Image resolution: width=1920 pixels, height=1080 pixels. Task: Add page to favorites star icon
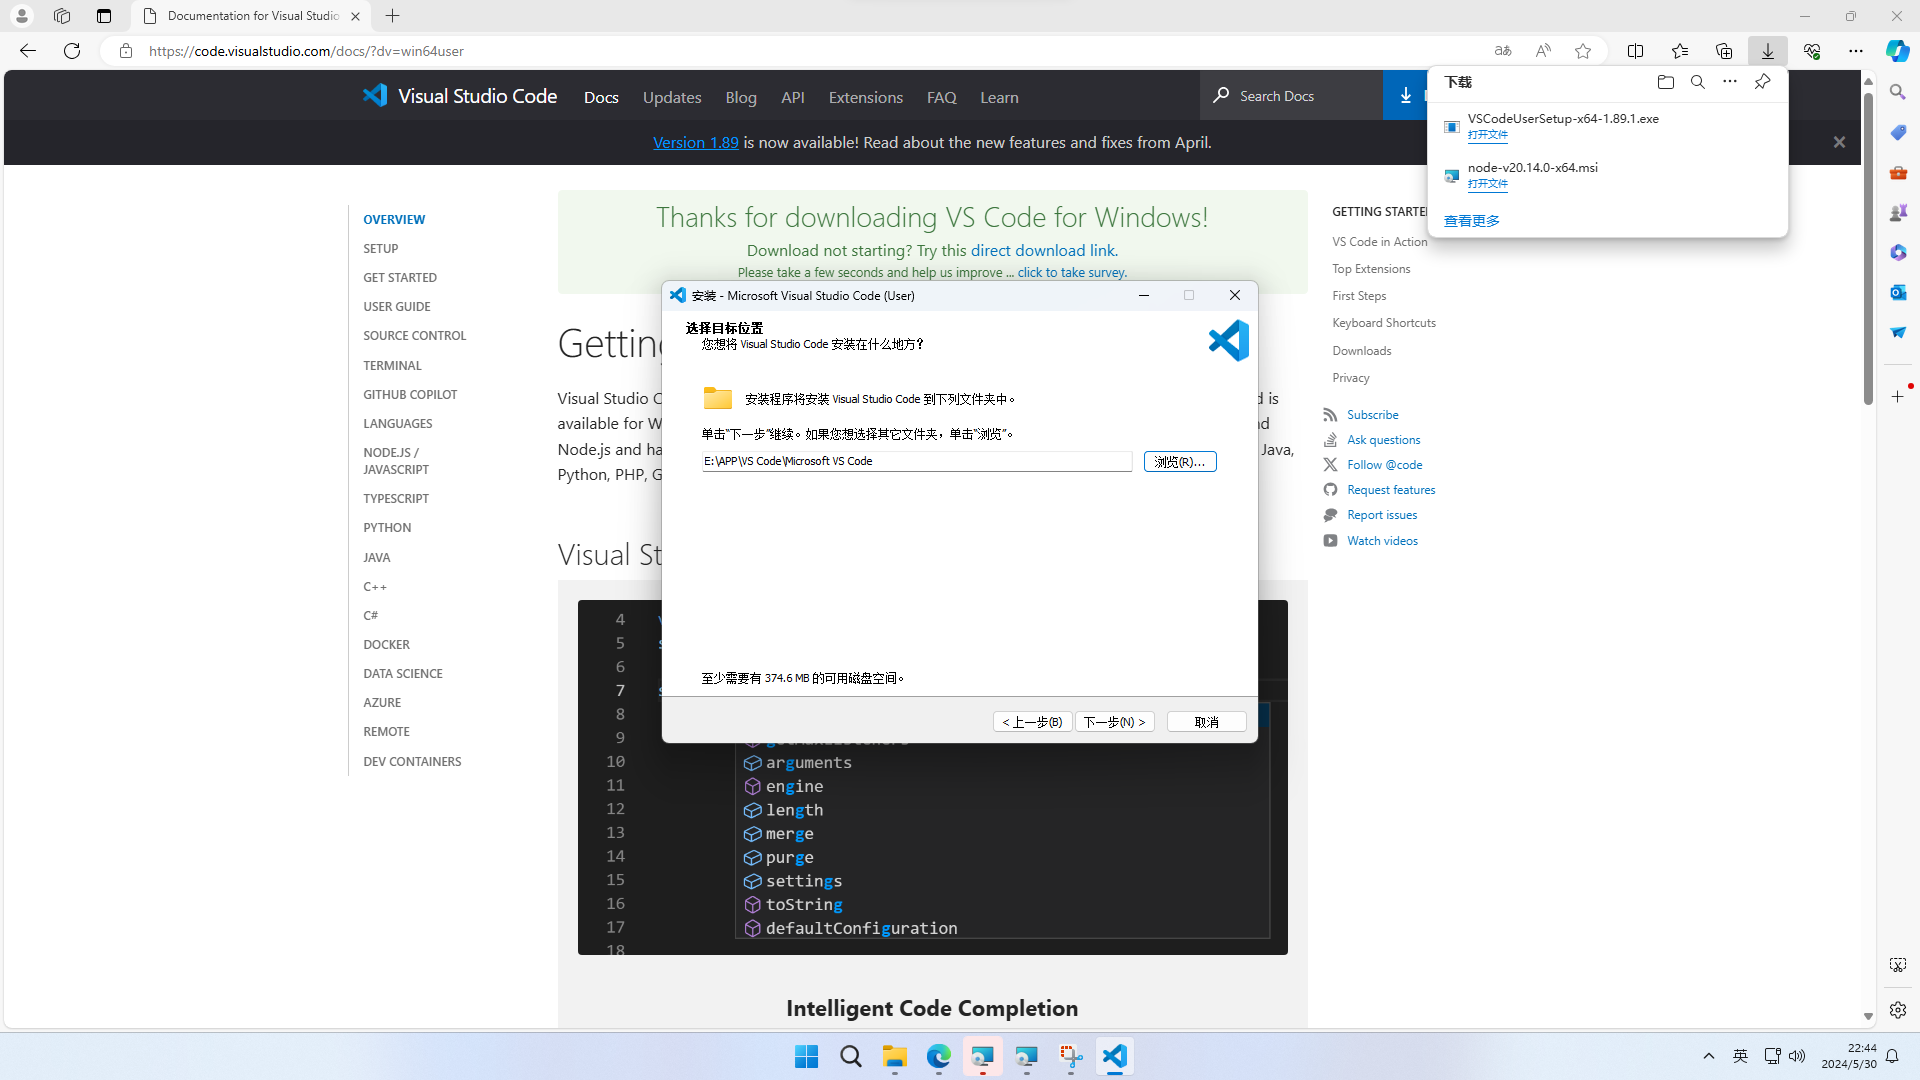click(x=1582, y=51)
